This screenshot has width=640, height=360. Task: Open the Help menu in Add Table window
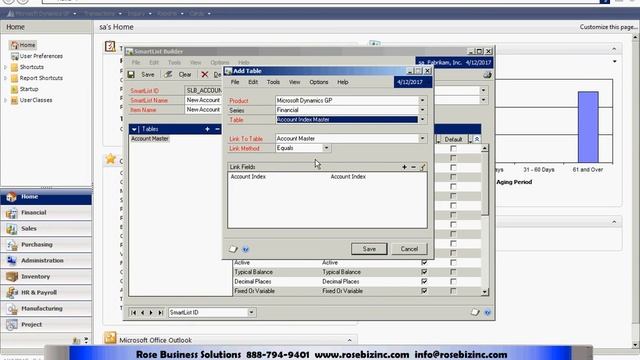(343, 82)
